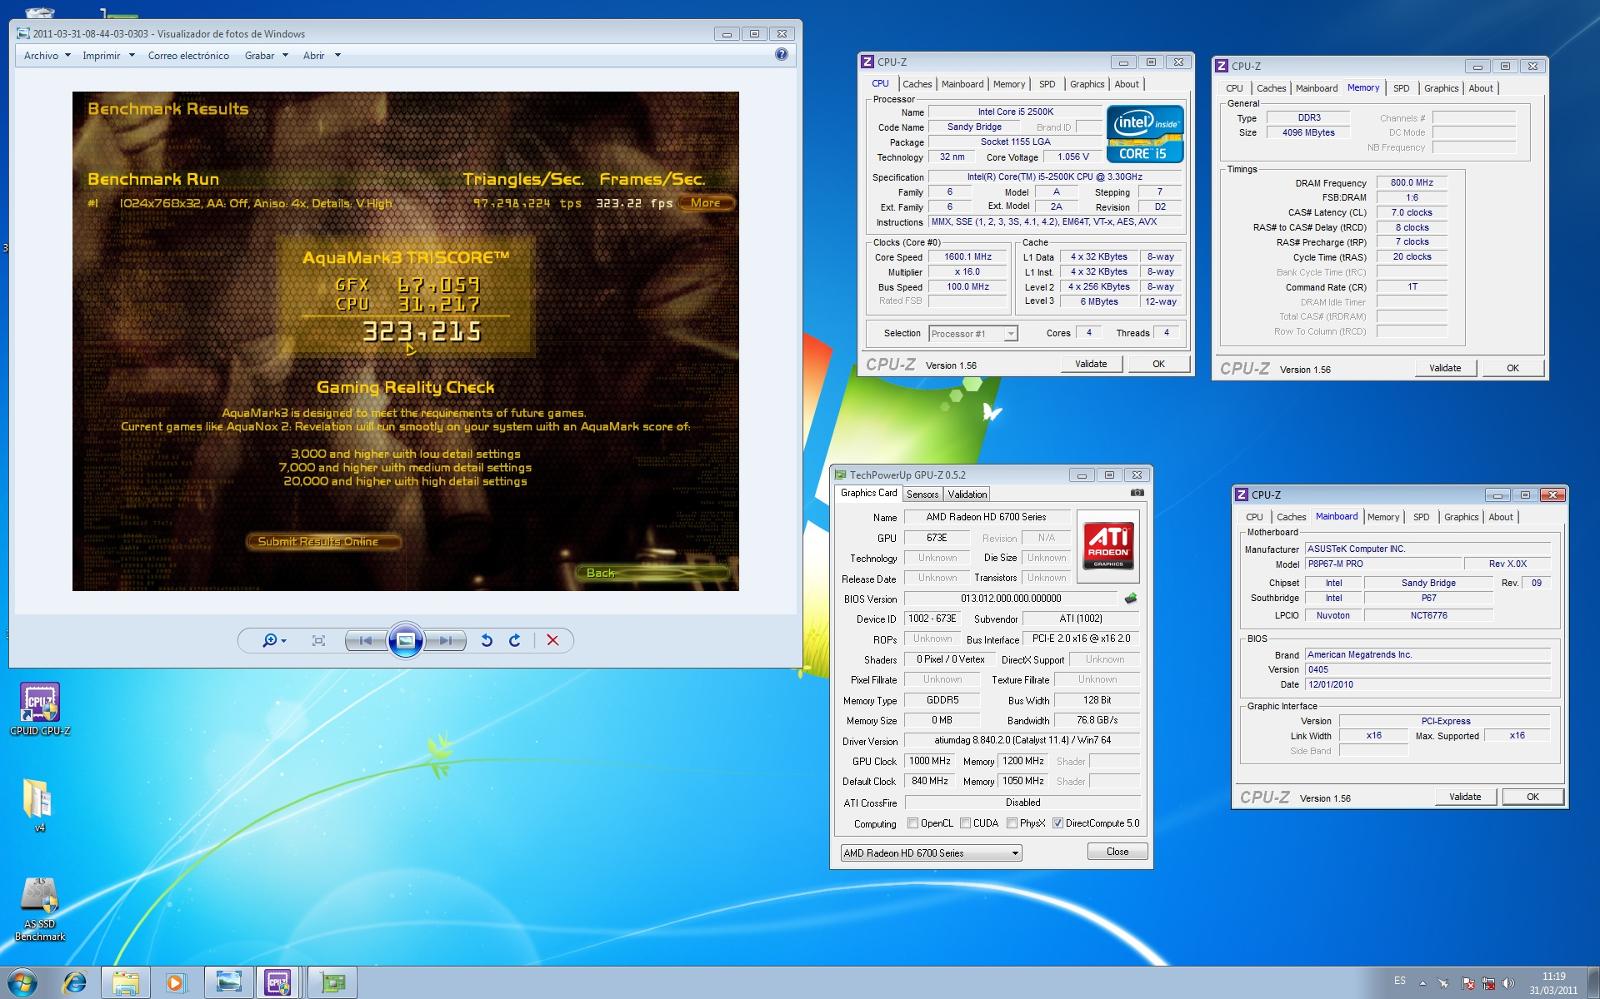Open CPUID GPU-Z desktop shortcut
Screen dimensions: 1600x999
pos(40,709)
